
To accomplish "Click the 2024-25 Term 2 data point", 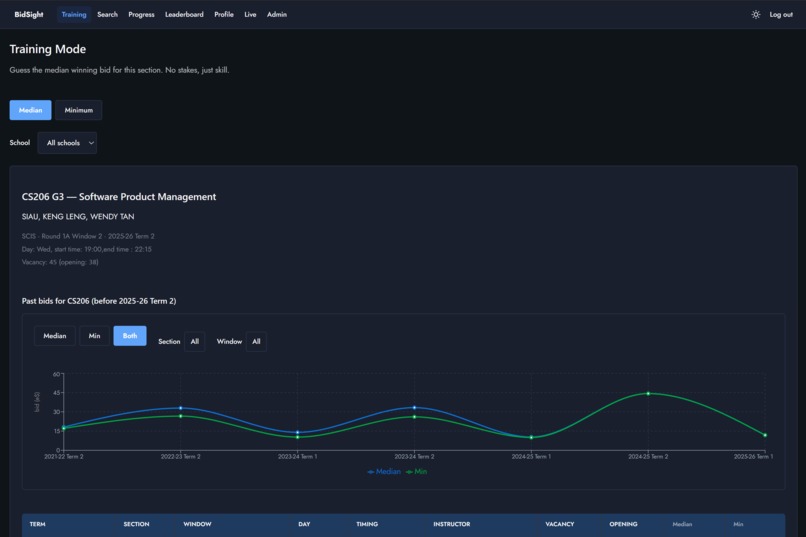I will pos(648,394).
